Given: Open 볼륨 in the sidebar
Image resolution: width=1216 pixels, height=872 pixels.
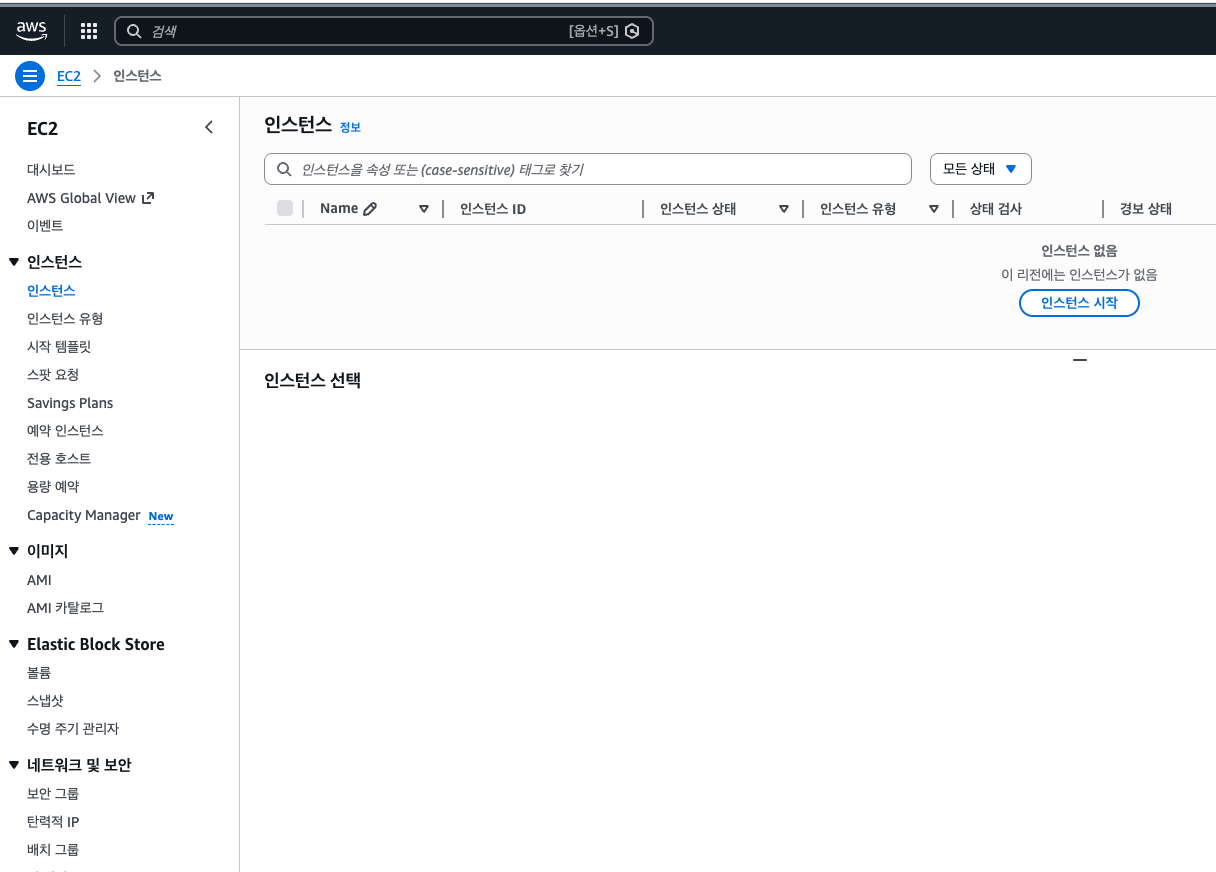Looking at the screenshot, I should [39, 673].
